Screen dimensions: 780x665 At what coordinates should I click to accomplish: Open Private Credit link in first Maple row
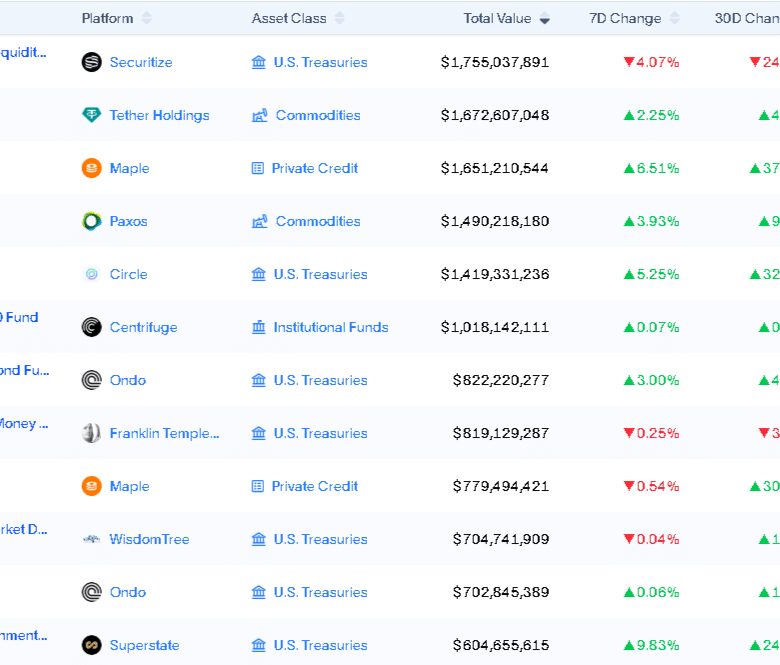click(314, 168)
